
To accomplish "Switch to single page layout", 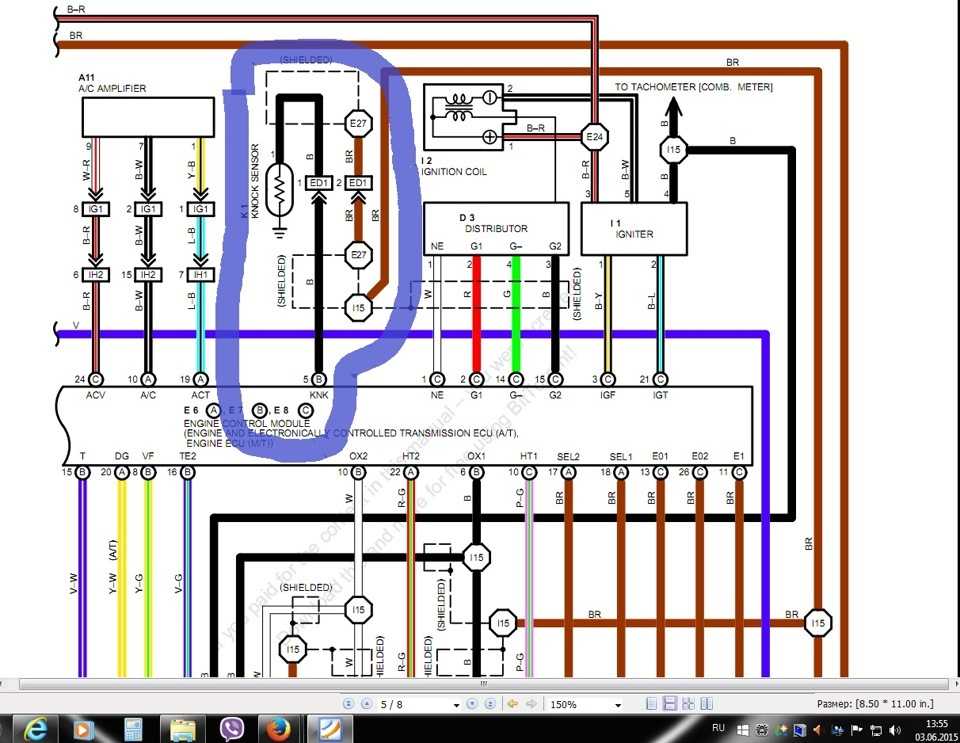I will pos(652,705).
